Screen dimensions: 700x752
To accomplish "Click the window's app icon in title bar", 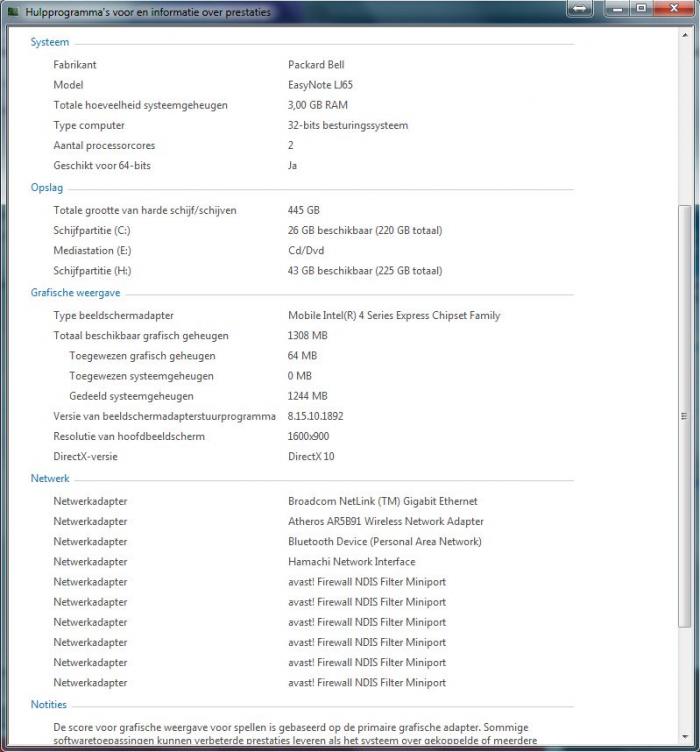I will tap(13, 12).
